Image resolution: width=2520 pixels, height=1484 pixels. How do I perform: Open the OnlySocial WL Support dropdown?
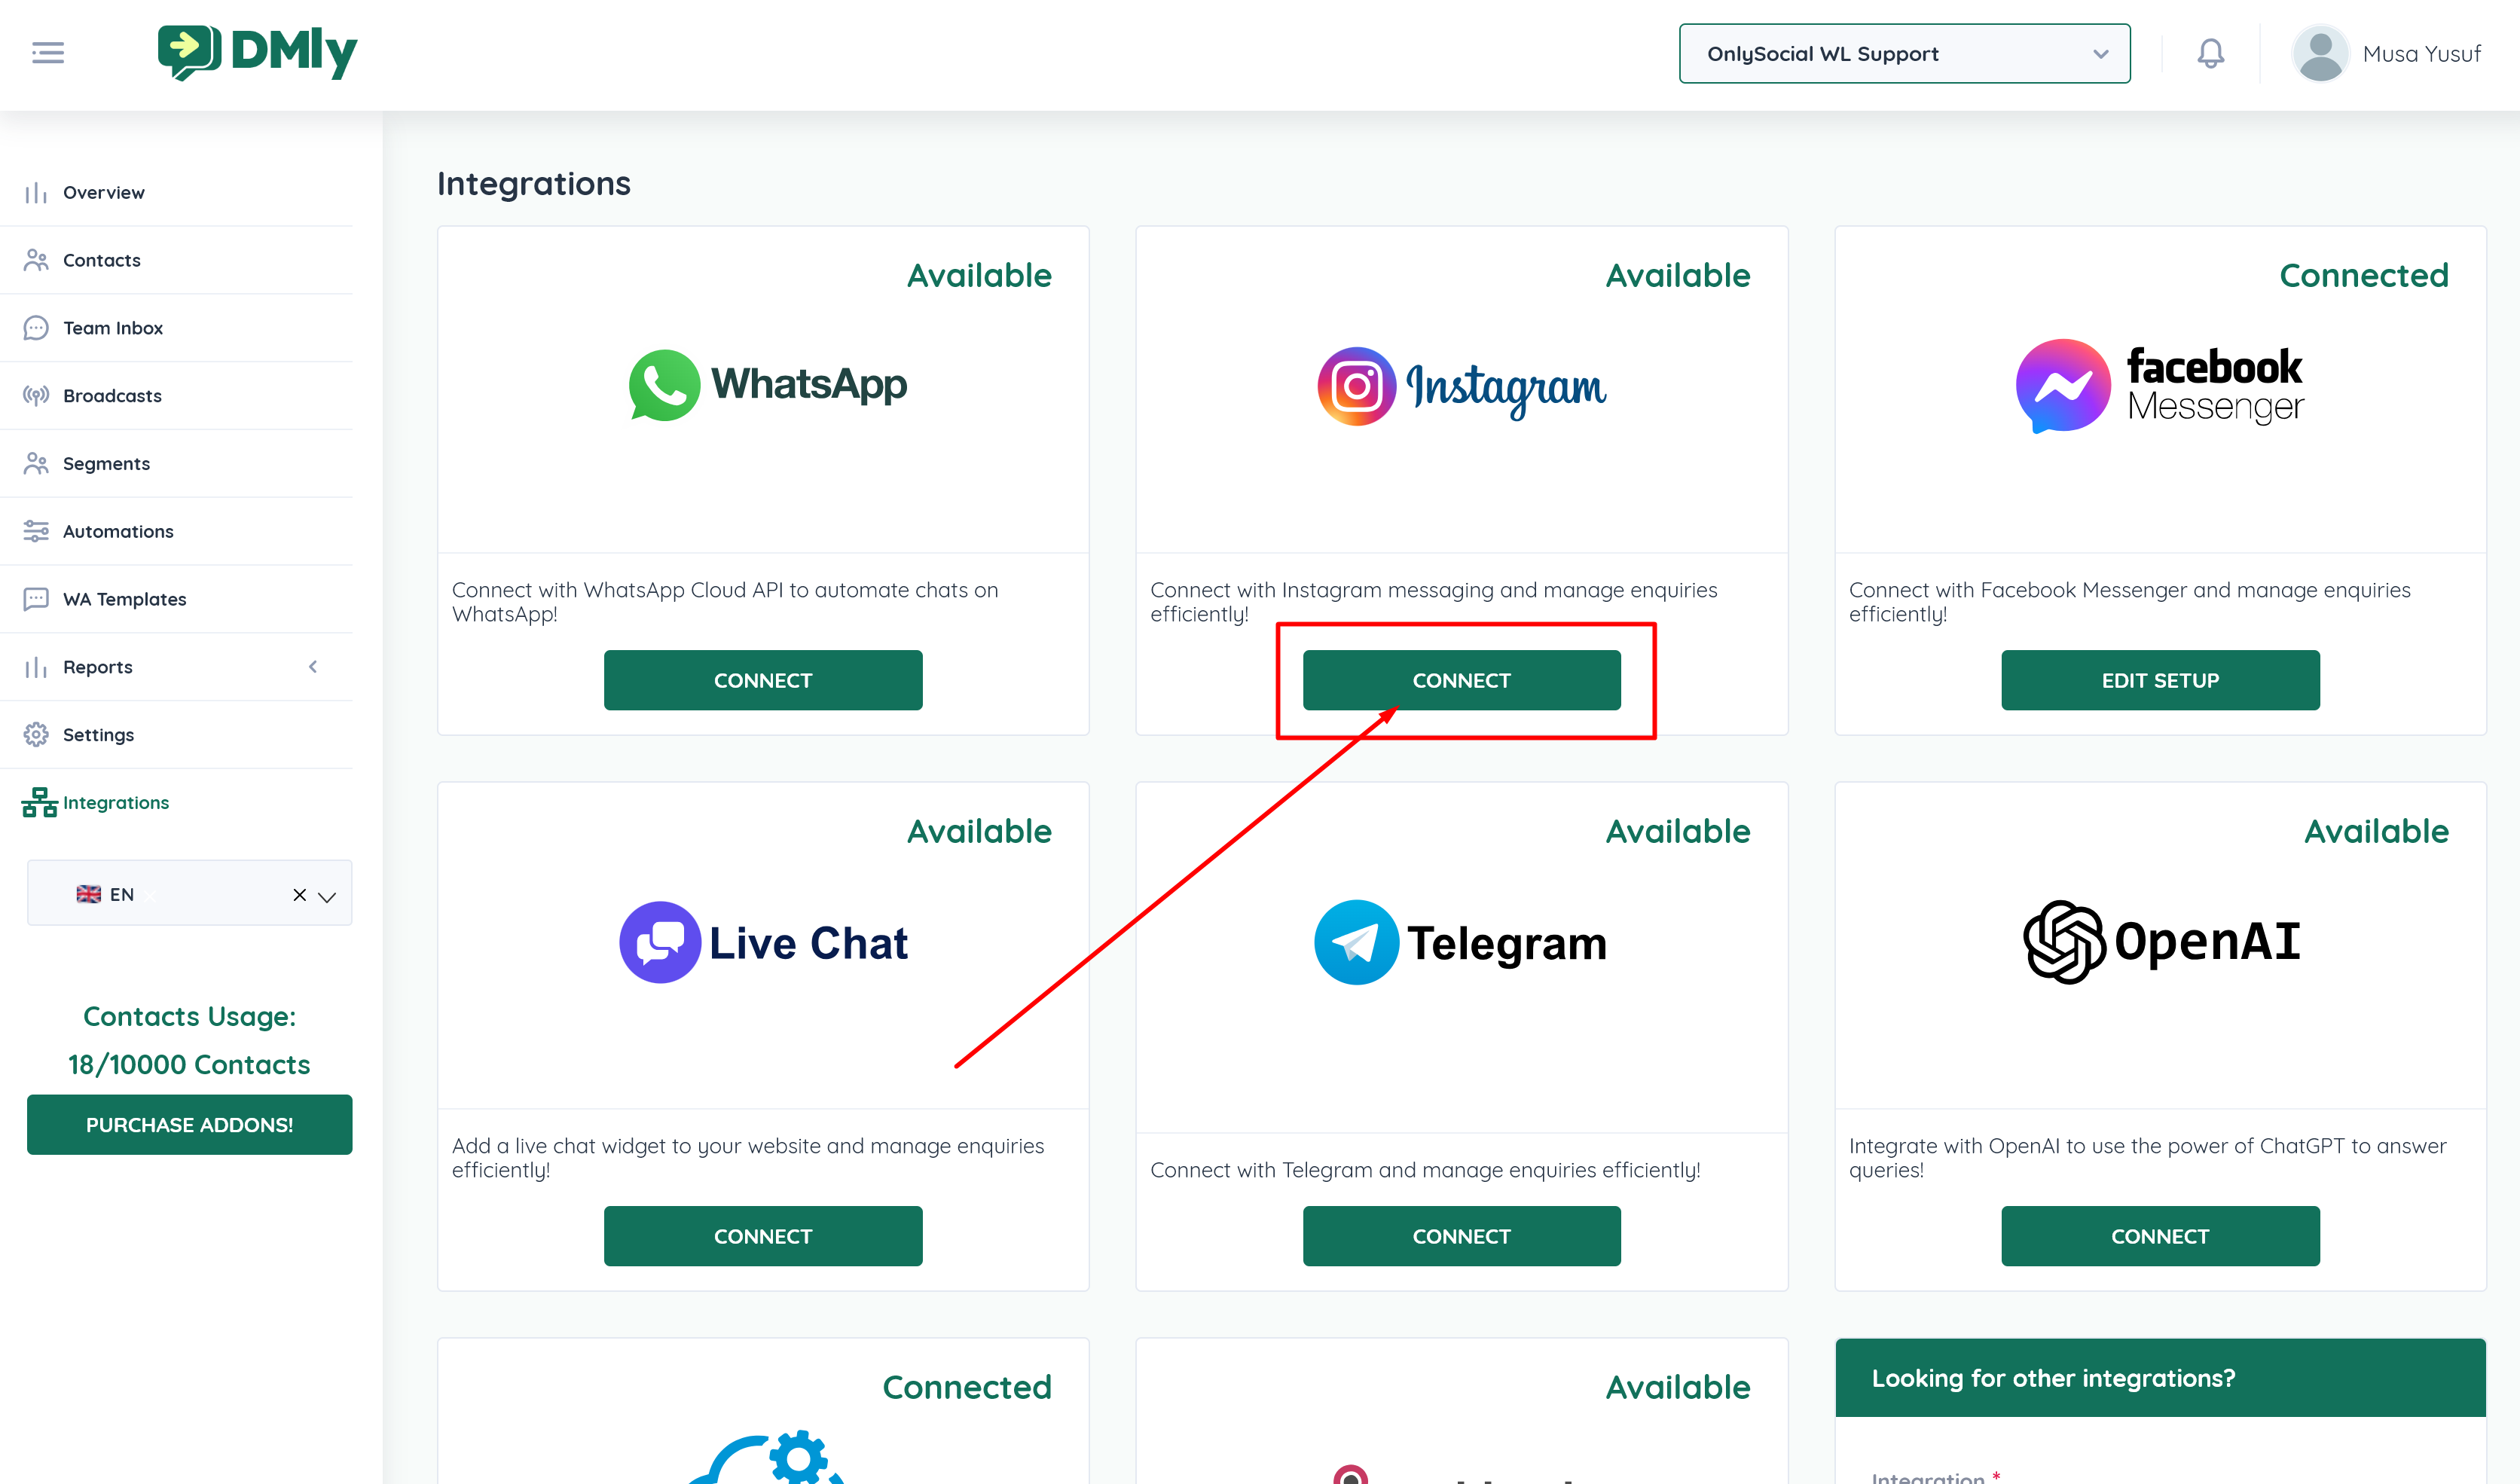pyautogui.click(x=1904, y=54)
